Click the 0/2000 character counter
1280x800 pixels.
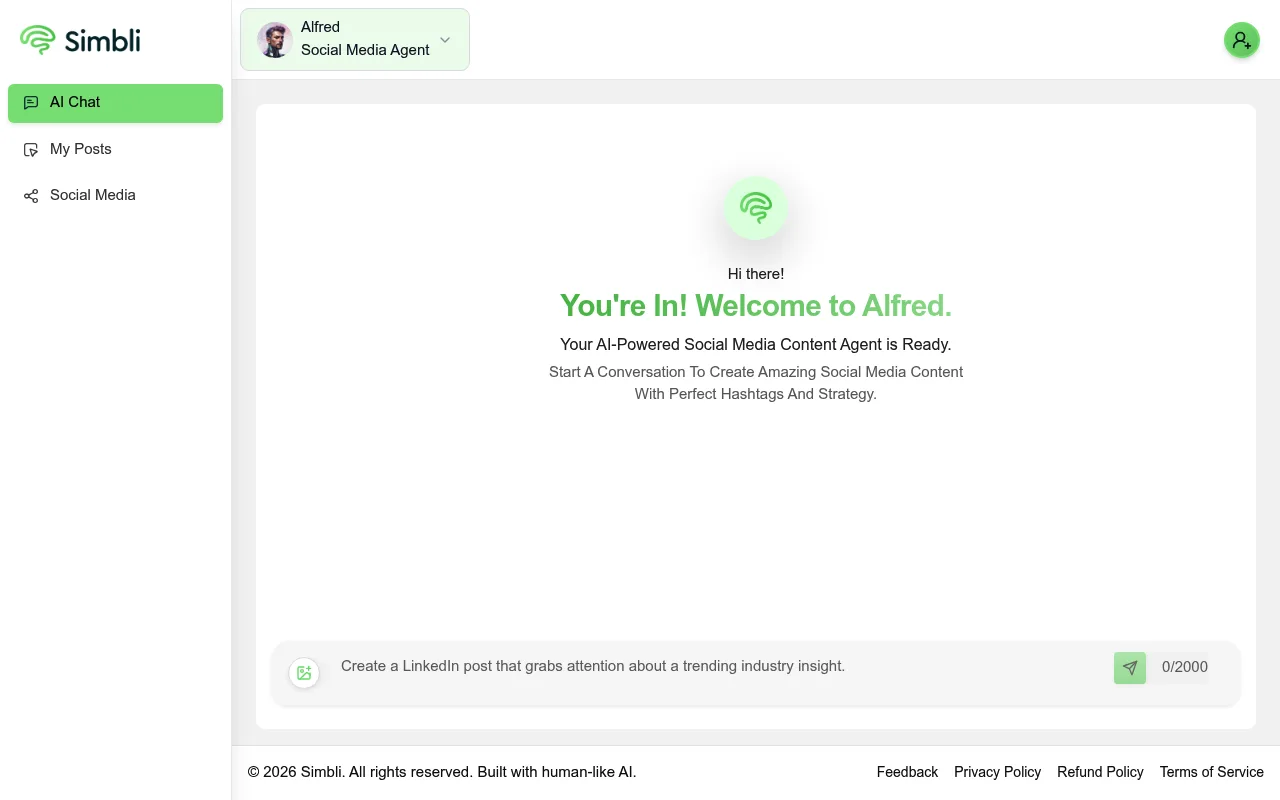tap(1185, 667)
